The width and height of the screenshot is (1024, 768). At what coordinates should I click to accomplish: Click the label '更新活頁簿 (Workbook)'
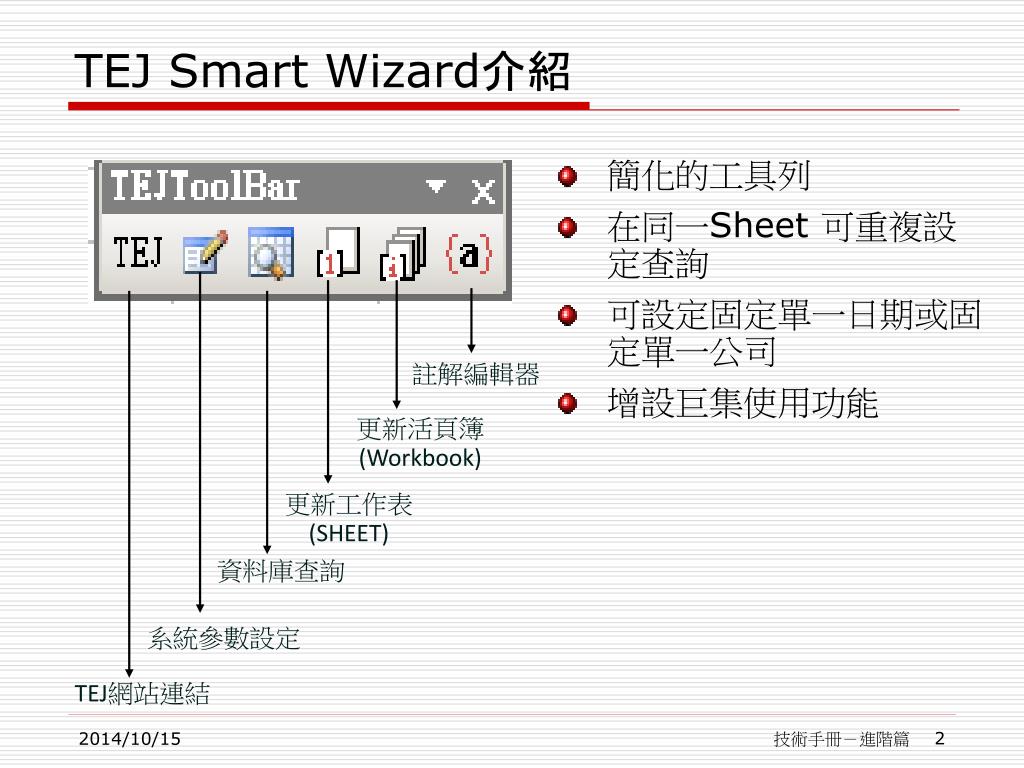tap(420, 443)
